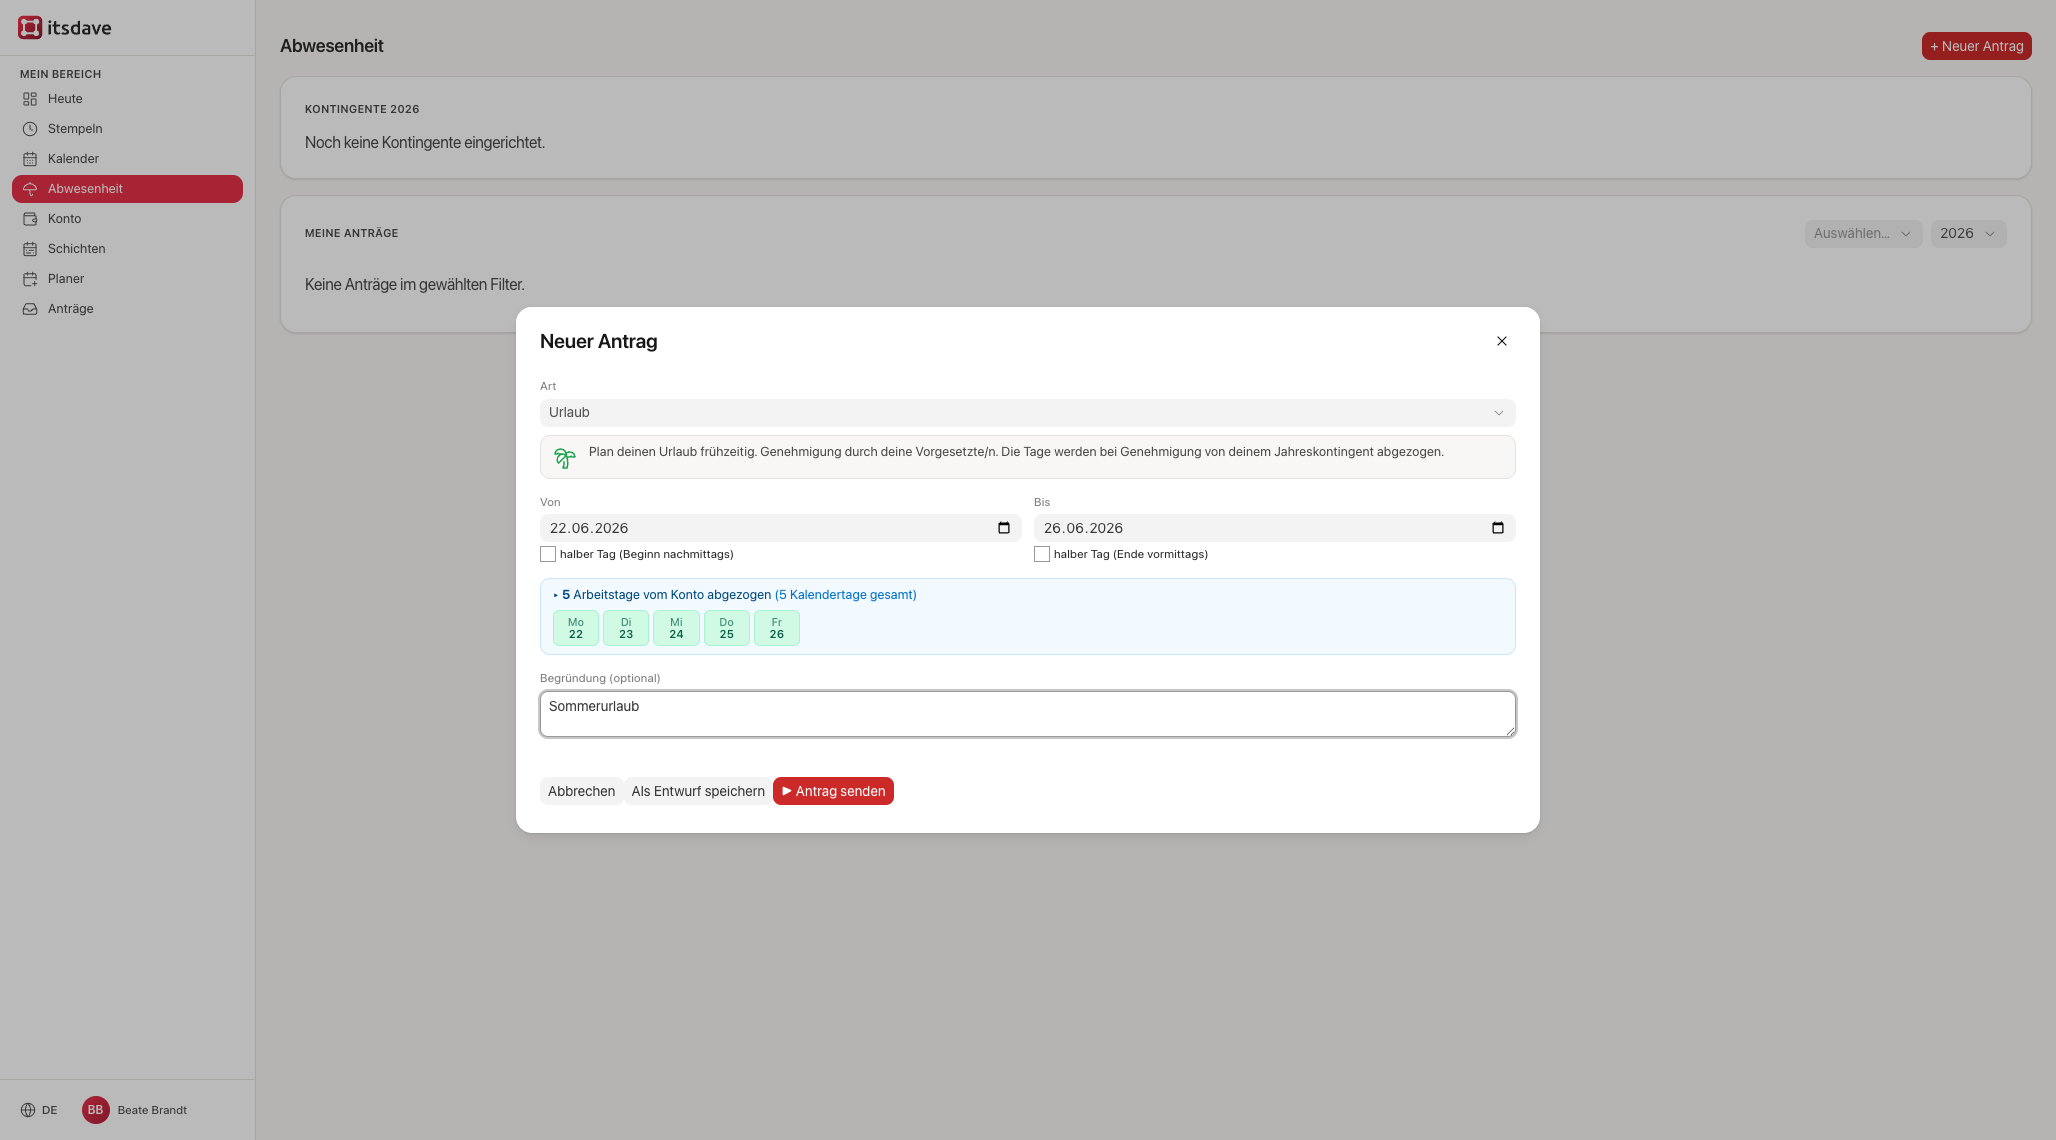Click the Abbrechen button
The height and width of the screenshot is (1140, 2056).
coord(581,791)
